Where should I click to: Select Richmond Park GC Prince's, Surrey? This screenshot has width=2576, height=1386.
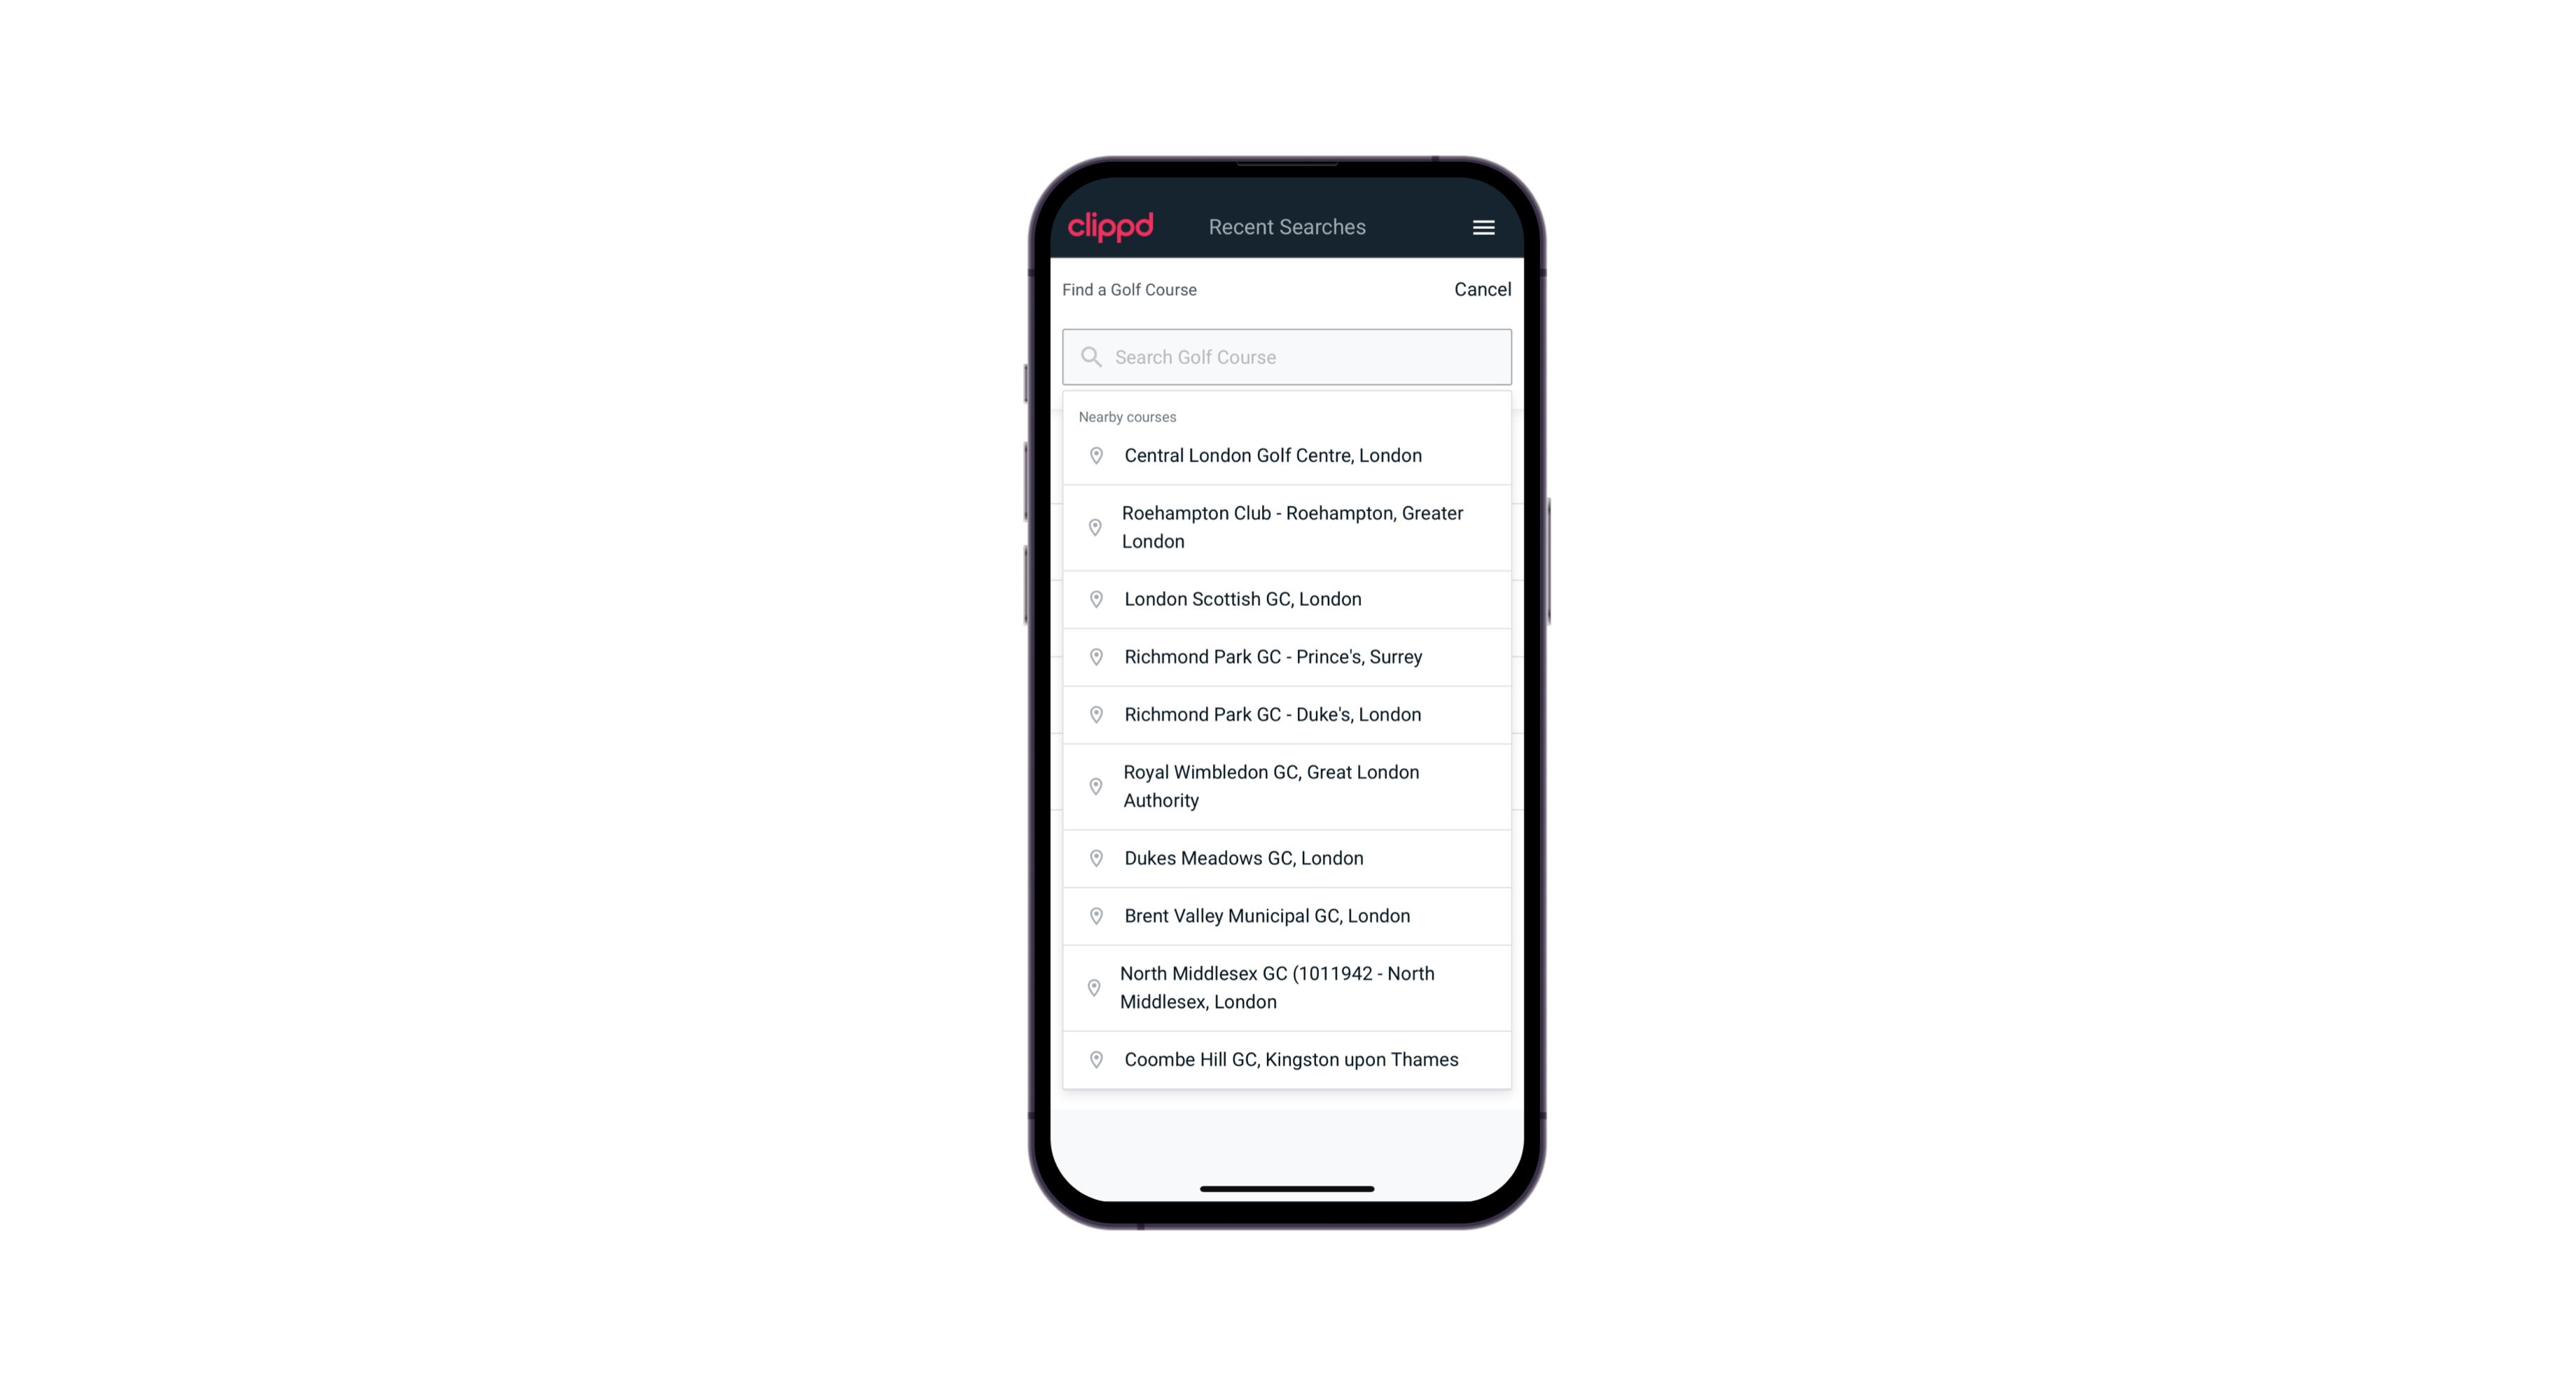1287,657
